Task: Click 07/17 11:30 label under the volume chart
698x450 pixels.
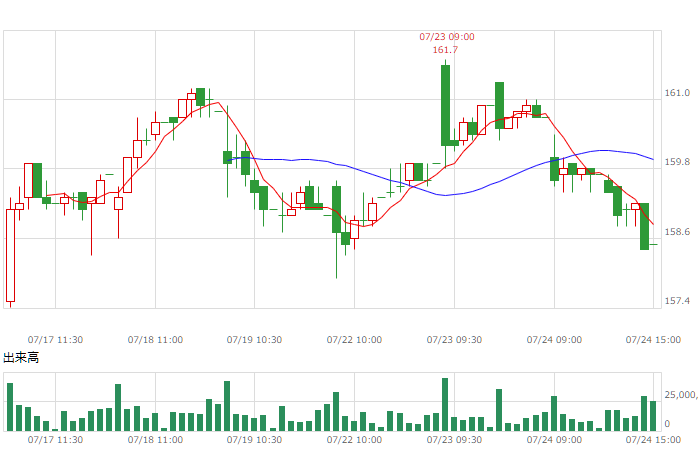Action: click(55, 440)
